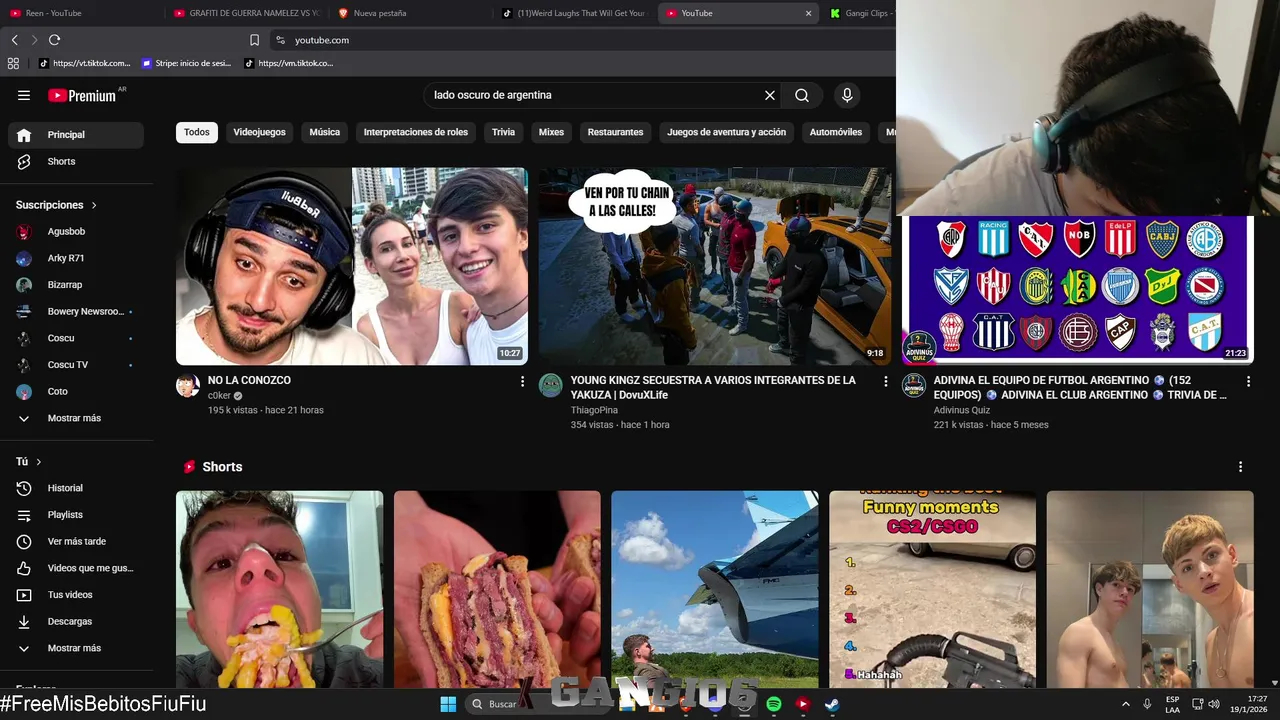Select the Videojuegos filter chip
The height and width of the screenshot is (720, 1280).
(x=259, y=132)
